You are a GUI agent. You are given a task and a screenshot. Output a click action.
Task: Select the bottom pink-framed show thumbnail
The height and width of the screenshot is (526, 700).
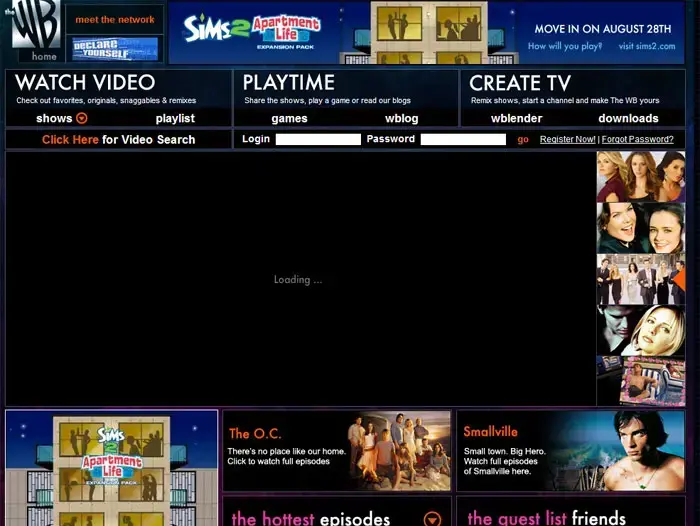641,381
